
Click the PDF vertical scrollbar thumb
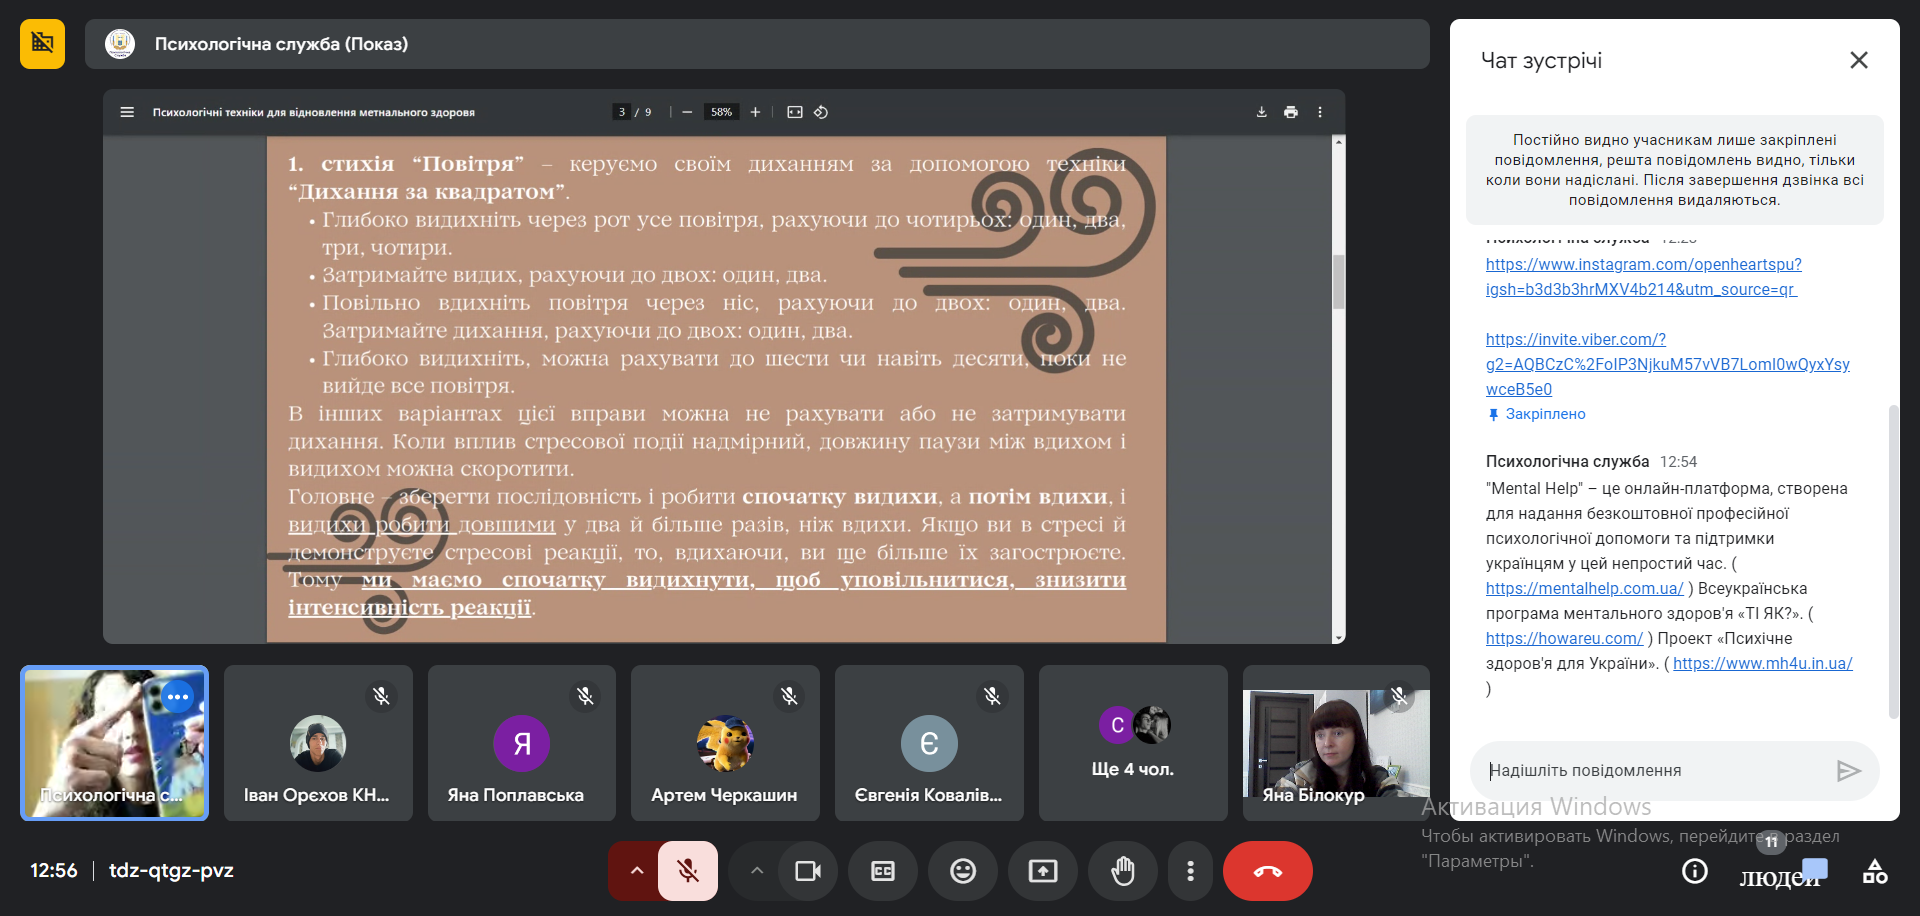coord(1338,282)
